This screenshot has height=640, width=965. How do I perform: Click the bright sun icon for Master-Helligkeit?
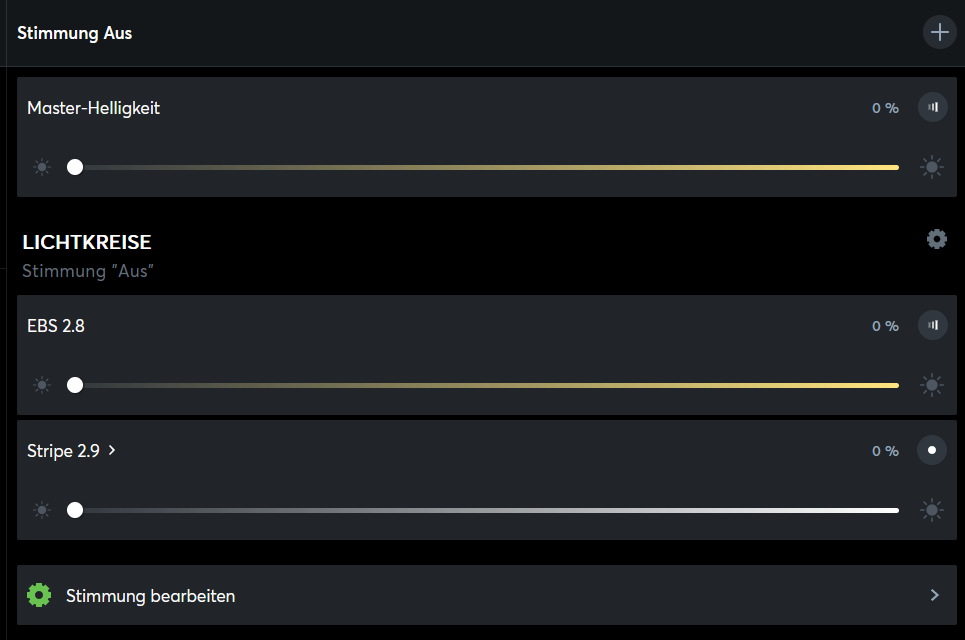(932, 167)
